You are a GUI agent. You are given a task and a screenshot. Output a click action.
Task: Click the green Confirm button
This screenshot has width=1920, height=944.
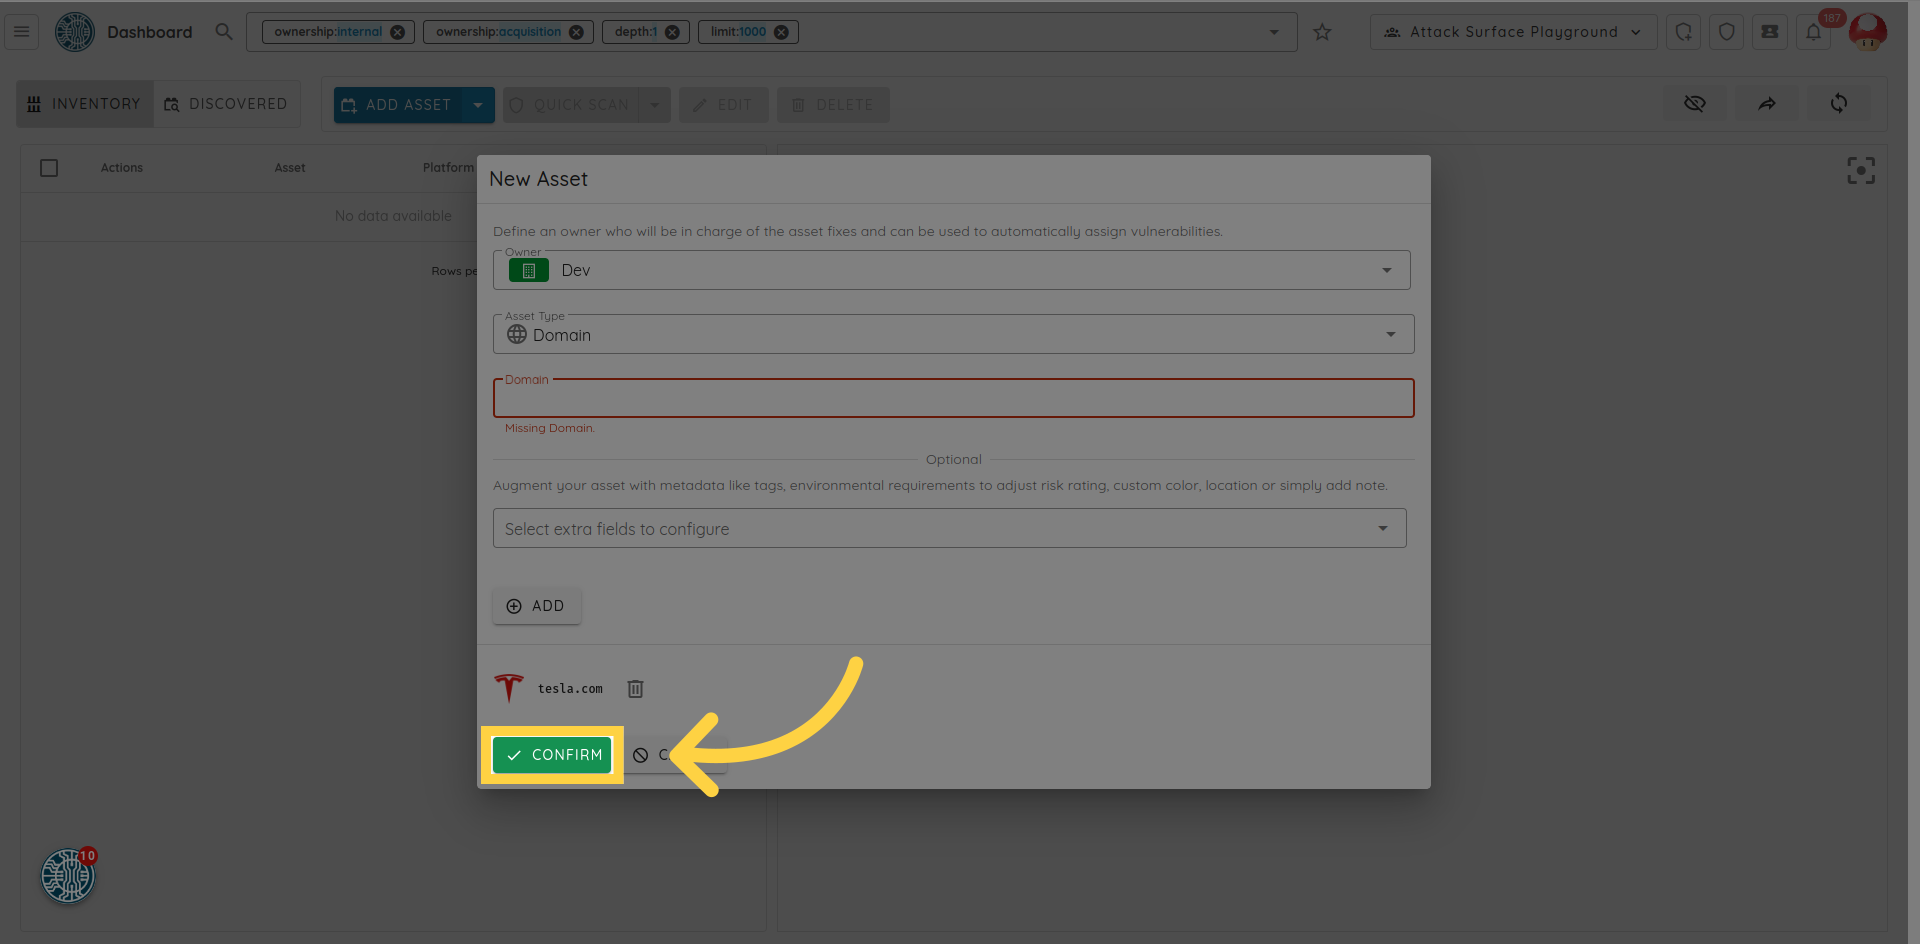552,755
